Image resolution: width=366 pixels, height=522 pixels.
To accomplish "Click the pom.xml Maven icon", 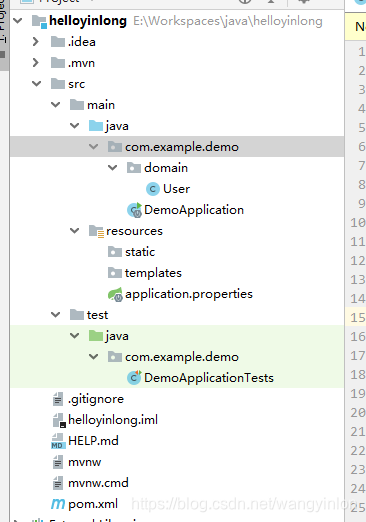I will click(58, 504).
